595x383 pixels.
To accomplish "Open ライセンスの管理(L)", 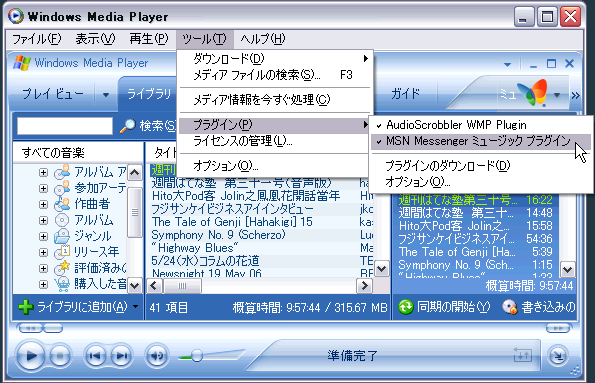I will (x=276, y=141).
